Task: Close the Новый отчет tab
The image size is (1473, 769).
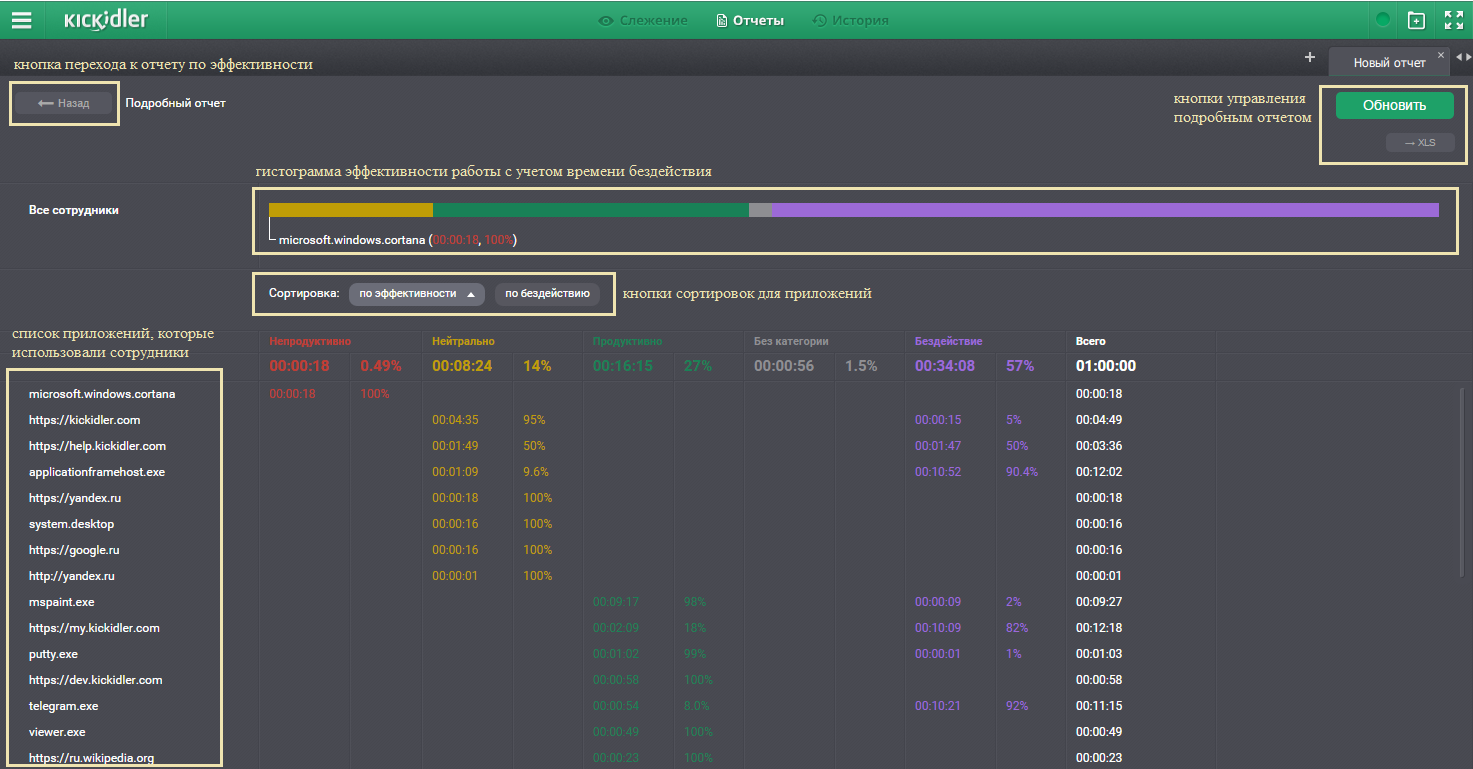Action: coord(1441,55)
